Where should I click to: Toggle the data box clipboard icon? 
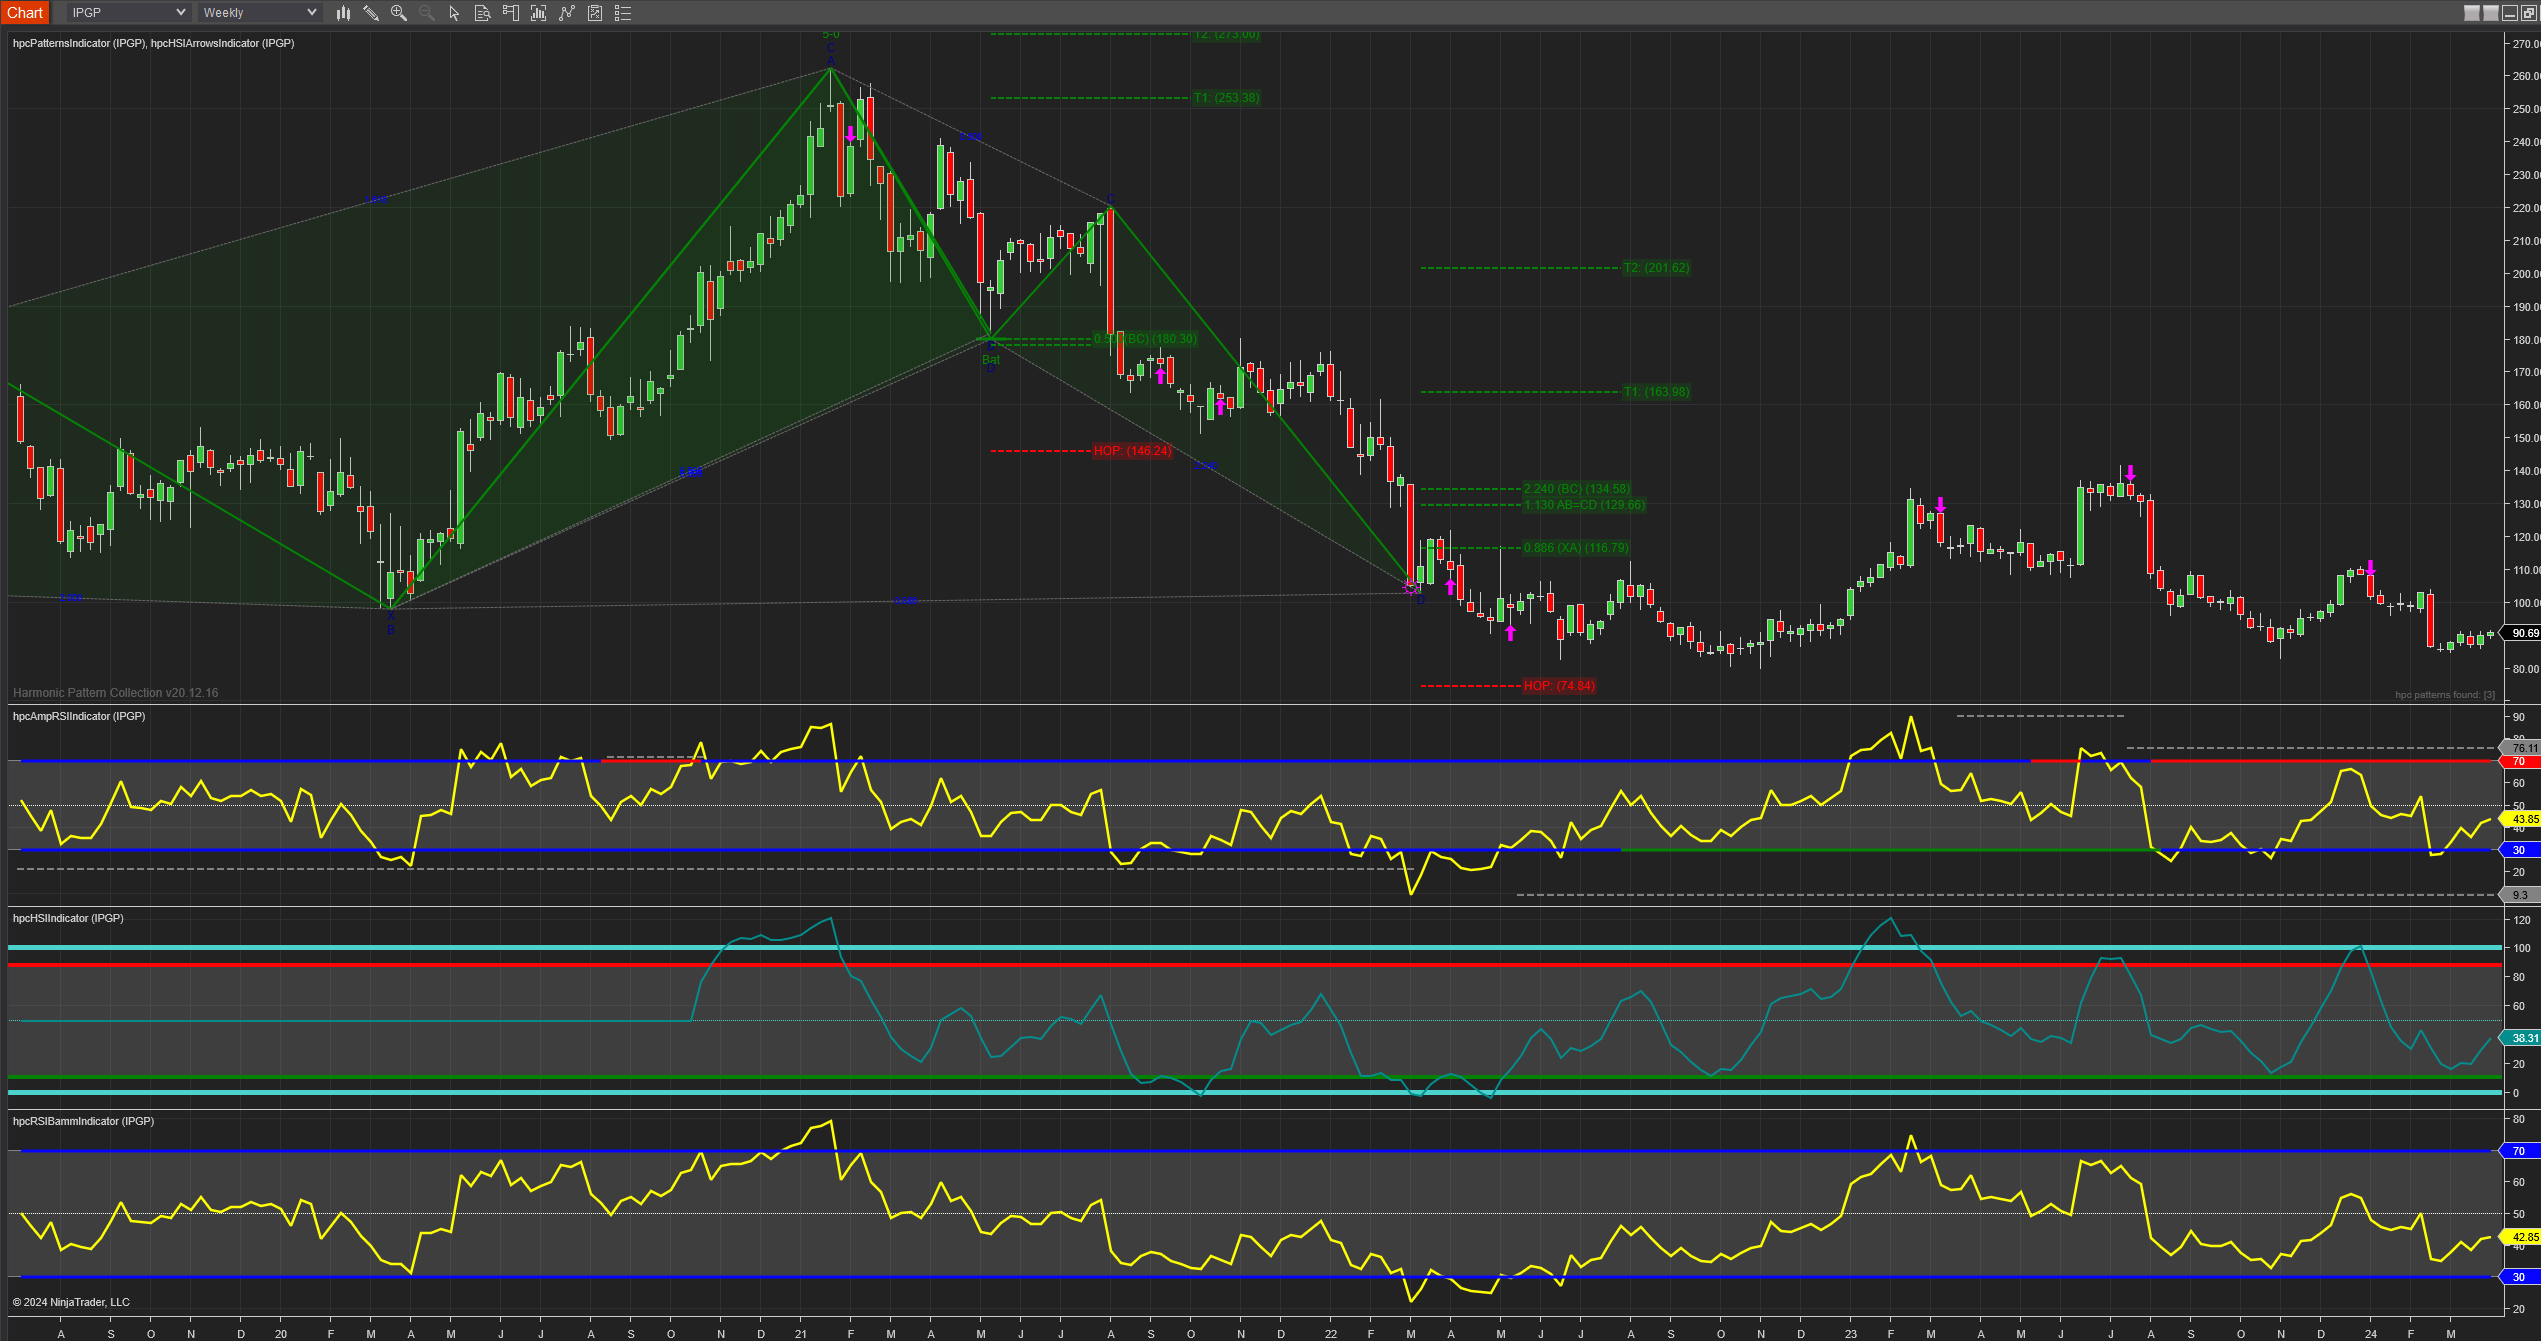pos(595,13)
